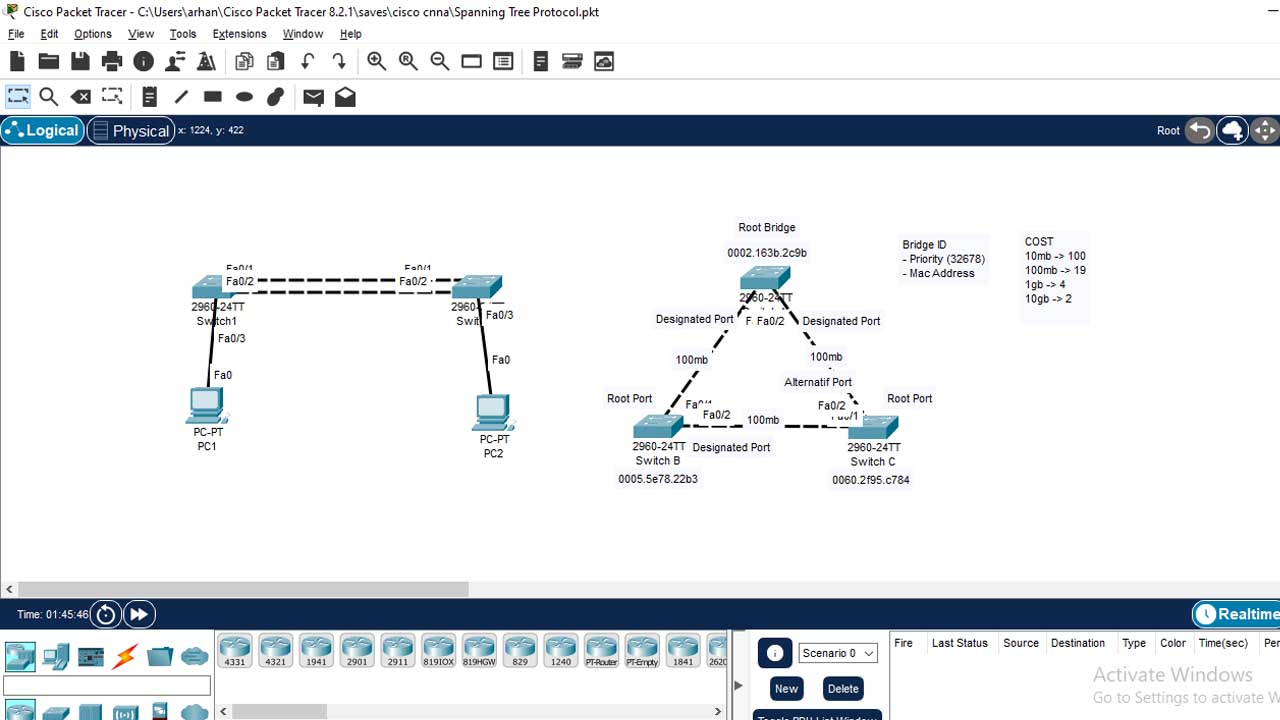Image resolution: width=1280 pixels, height=720 pixels.
Task: Add a Simple PDU with the closed envelope
Action: (313, 97)
